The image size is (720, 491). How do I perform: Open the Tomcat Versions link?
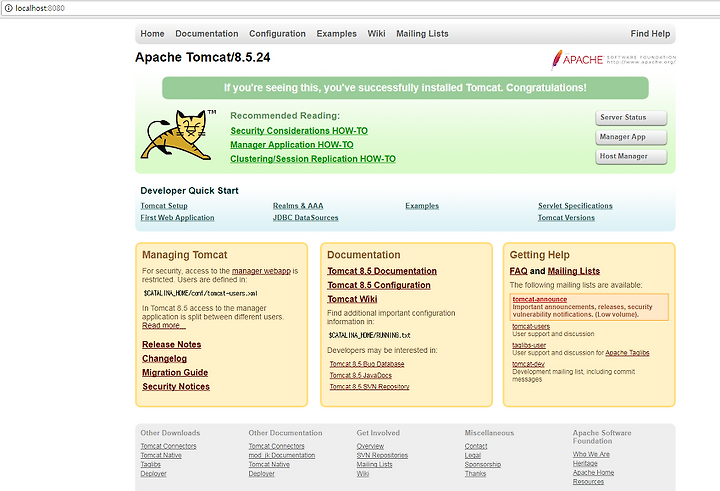point(566,218)
